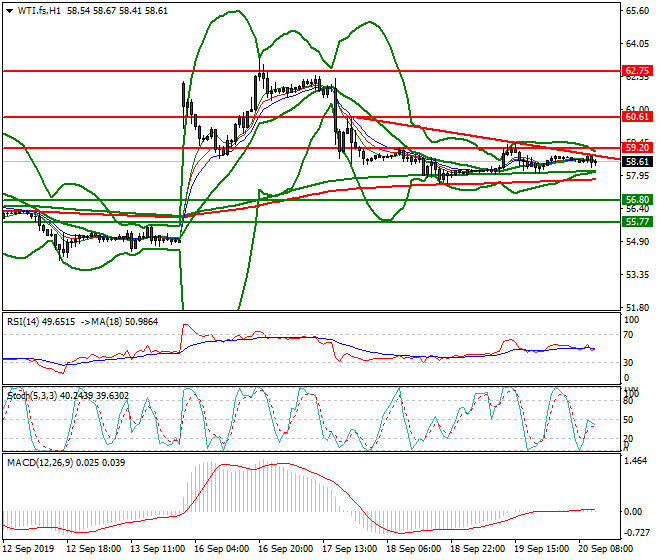Click the MACD zero-line value 0.00

point(633,512)
